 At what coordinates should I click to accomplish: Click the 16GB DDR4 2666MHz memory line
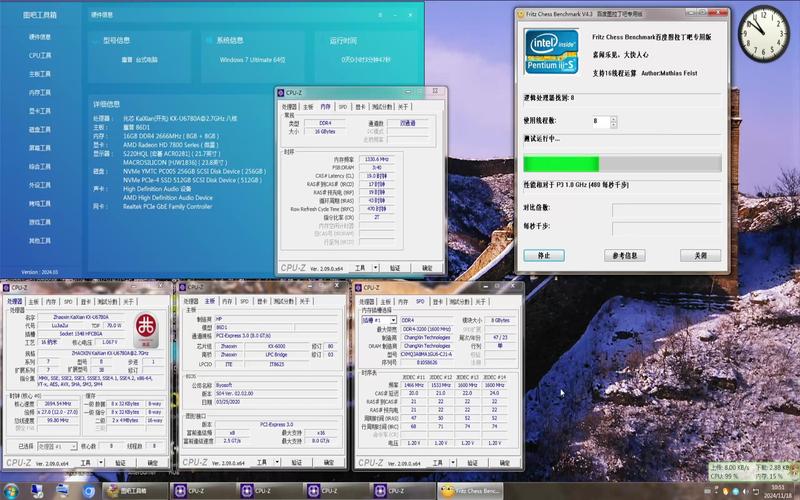171,136
